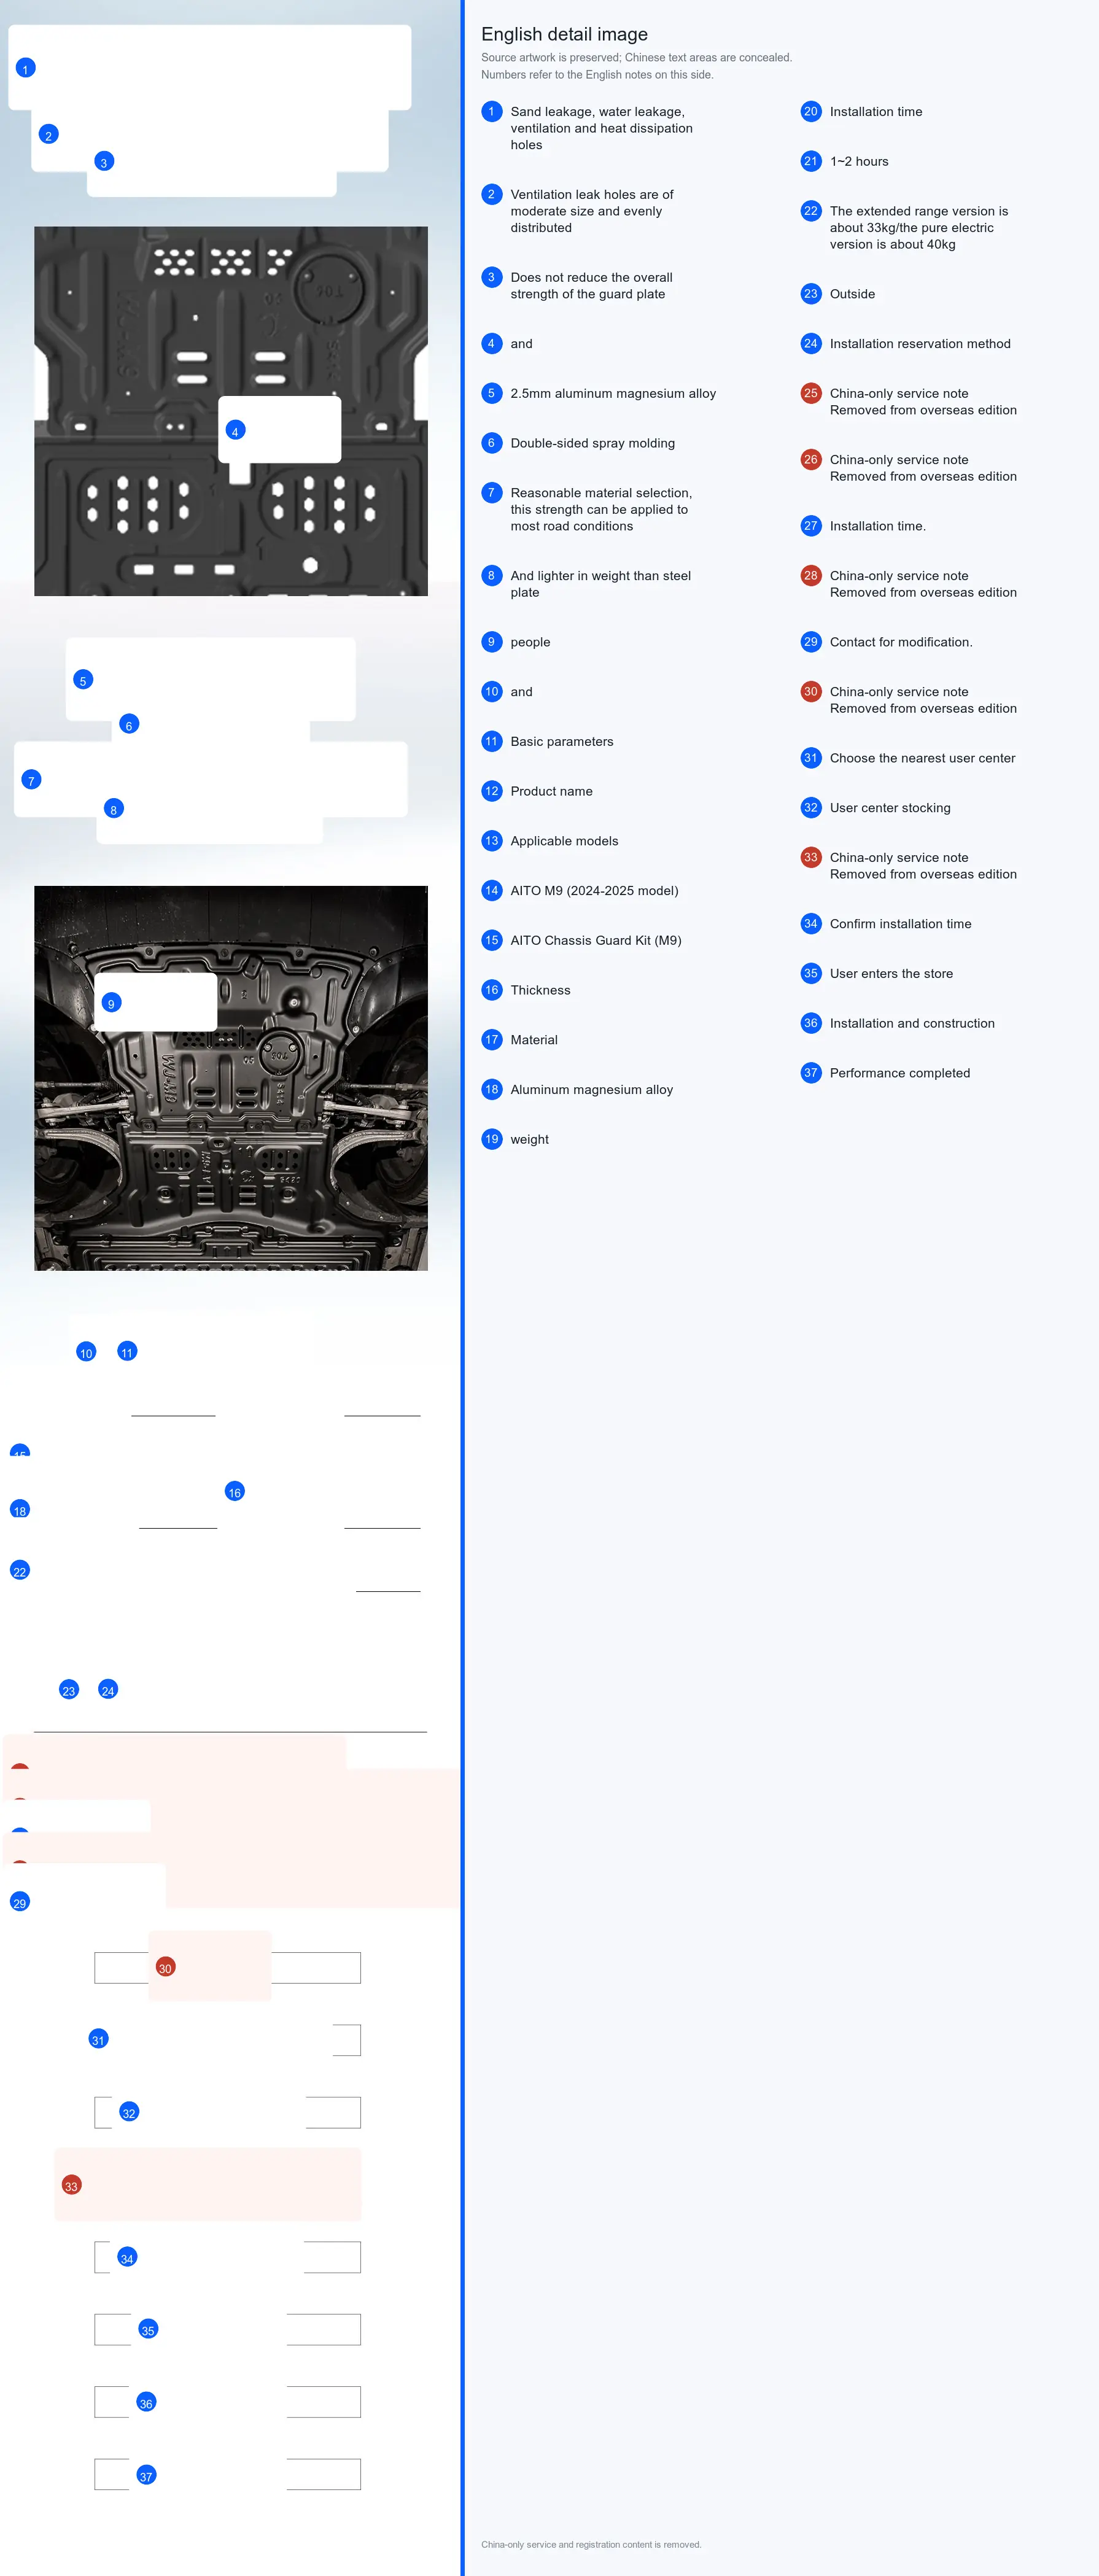Select note 'Sand leakage, water leakage, ventilation' text
Viewport: 1099px width, 2576px height.
pyautogui.click(x=601, y=128)
